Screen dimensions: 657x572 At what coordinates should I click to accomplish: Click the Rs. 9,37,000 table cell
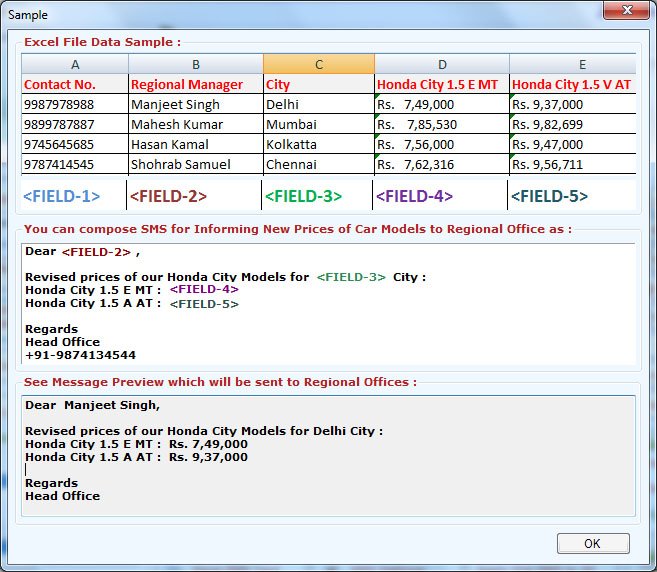pos(573,104)
